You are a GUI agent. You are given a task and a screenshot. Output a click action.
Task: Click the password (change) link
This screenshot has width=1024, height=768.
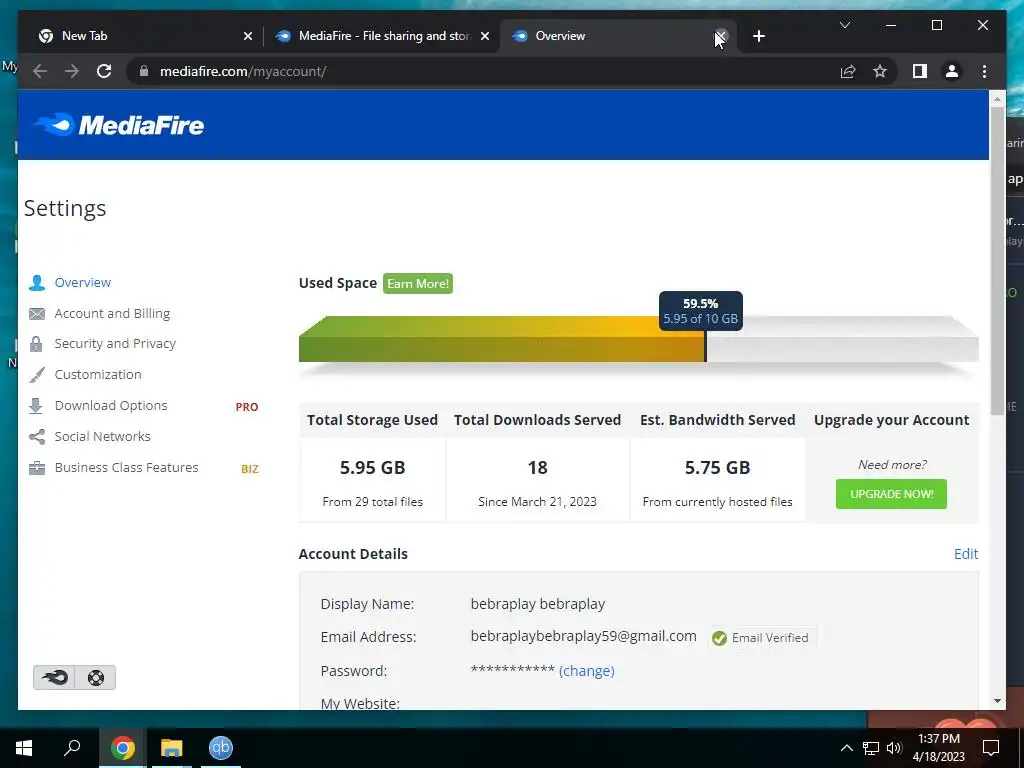[x=586, y=671]
